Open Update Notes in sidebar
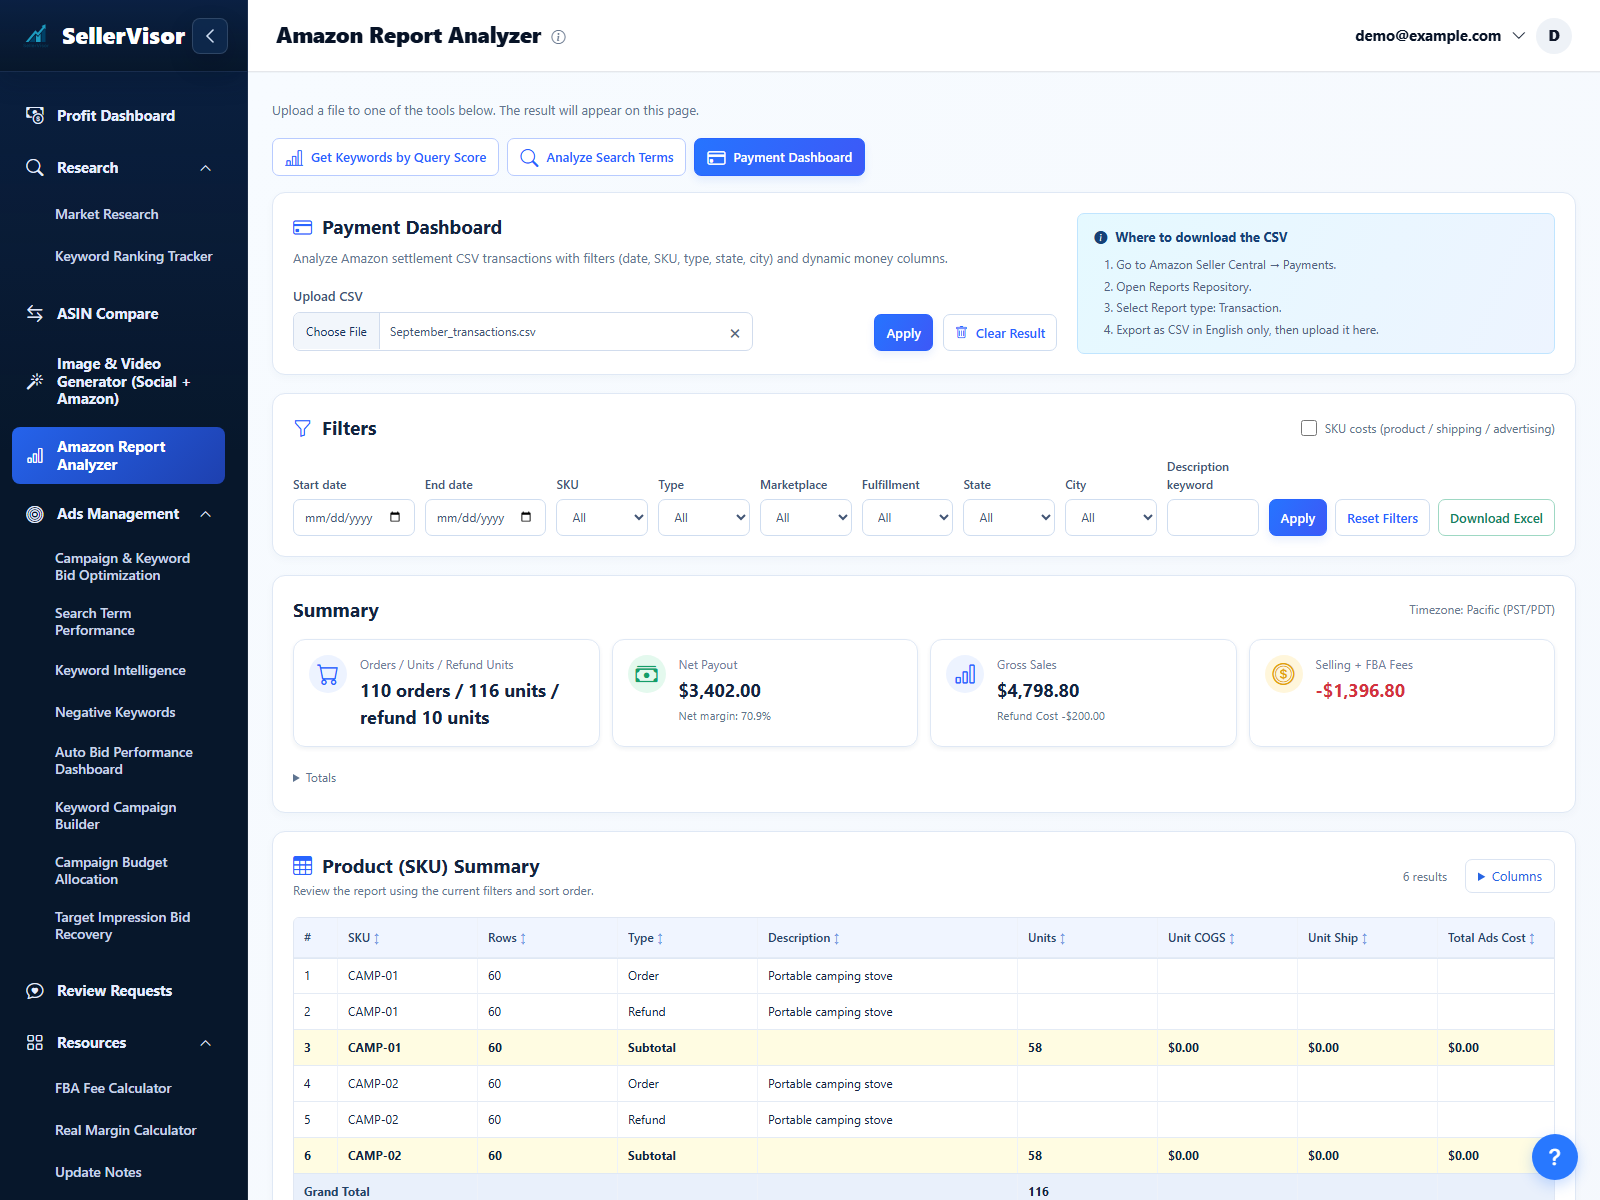1600x1200 pixels. (98, 1172)
